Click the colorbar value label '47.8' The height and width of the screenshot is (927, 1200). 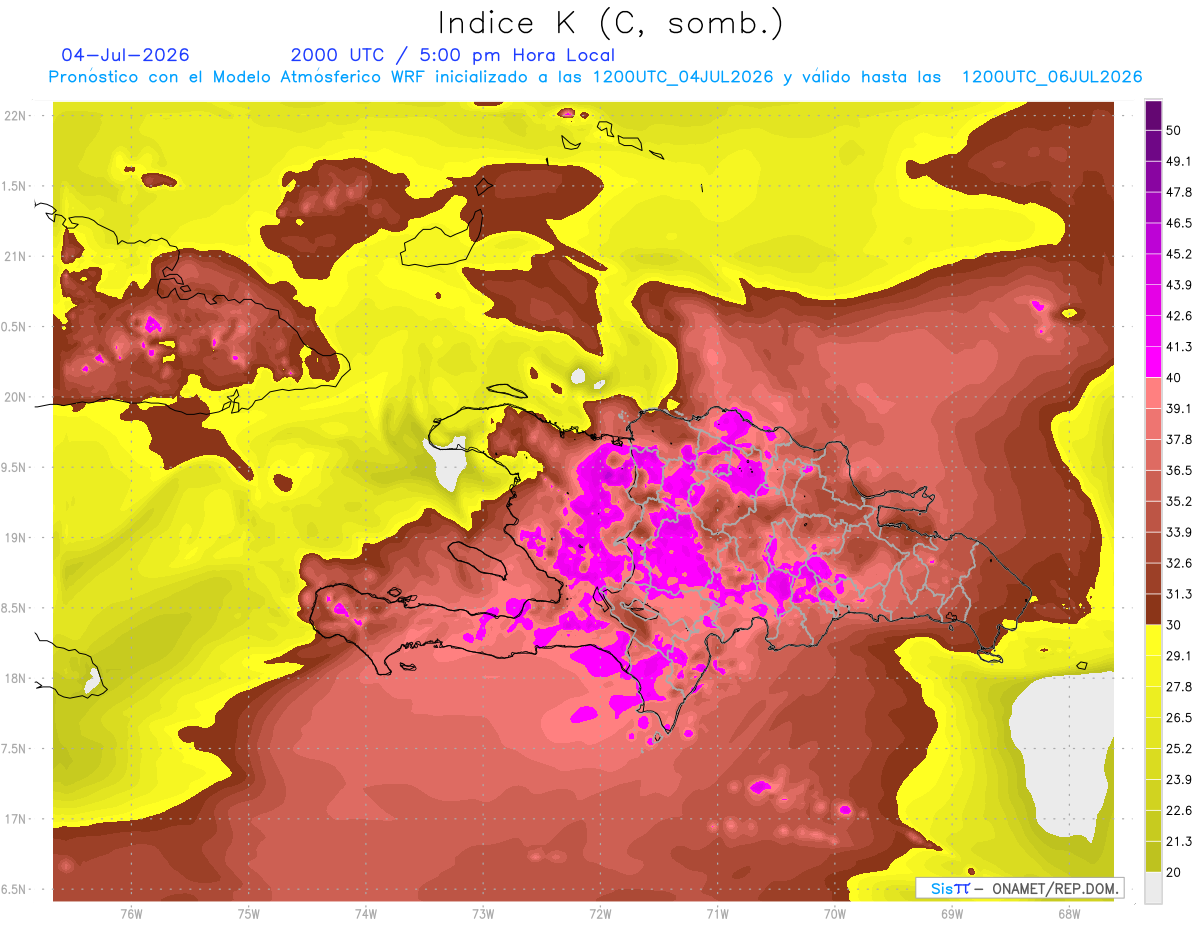point(1179,192)
